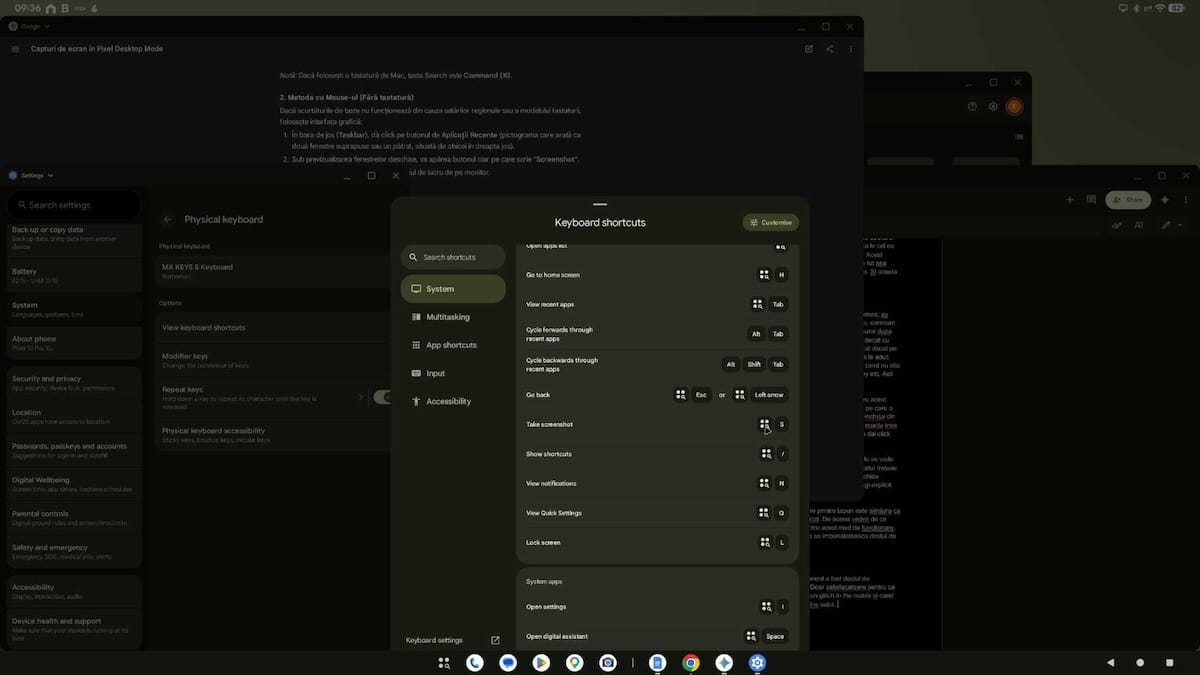
Task: Launch Google Play Store from the taskbar
Action: pos(541,662)
